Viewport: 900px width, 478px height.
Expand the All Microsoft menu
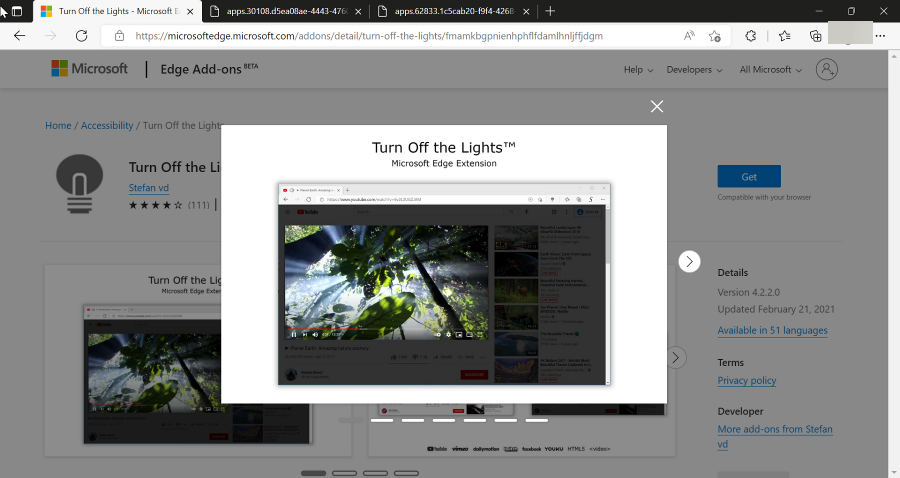coord(770,69)
